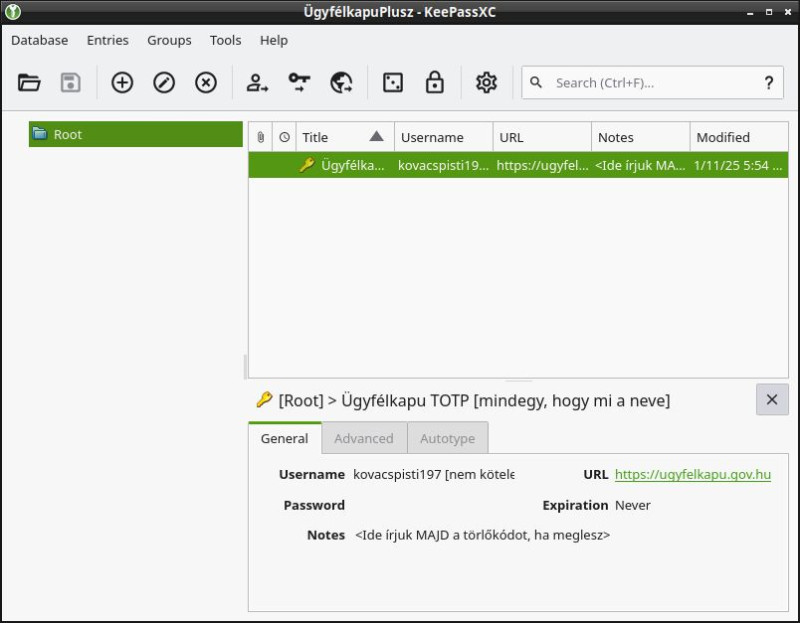Click inside the Search (Ctrl+F) field

653,83
